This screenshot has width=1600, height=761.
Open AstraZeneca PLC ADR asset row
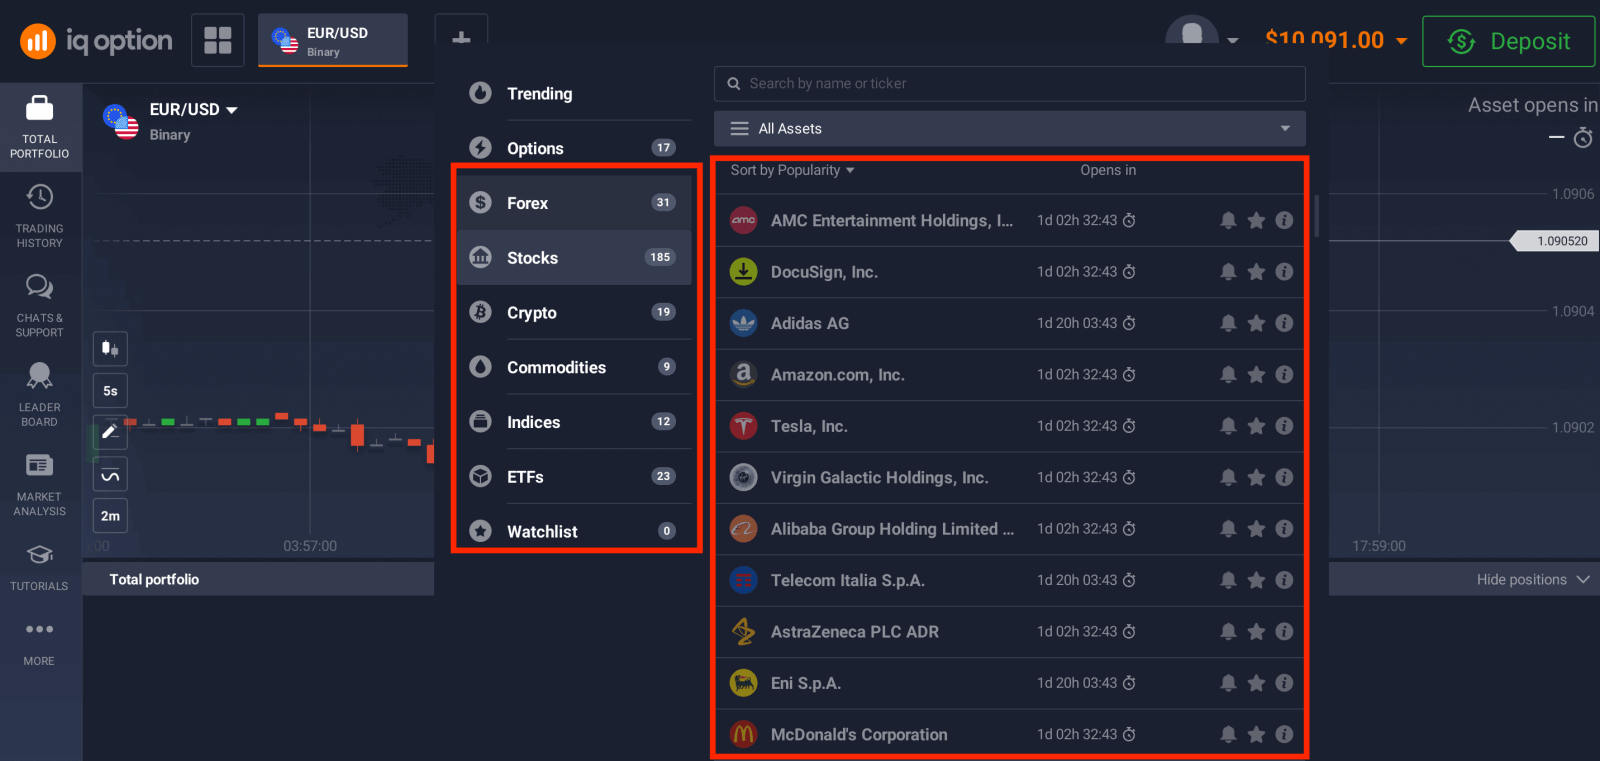pos(1010,632)
